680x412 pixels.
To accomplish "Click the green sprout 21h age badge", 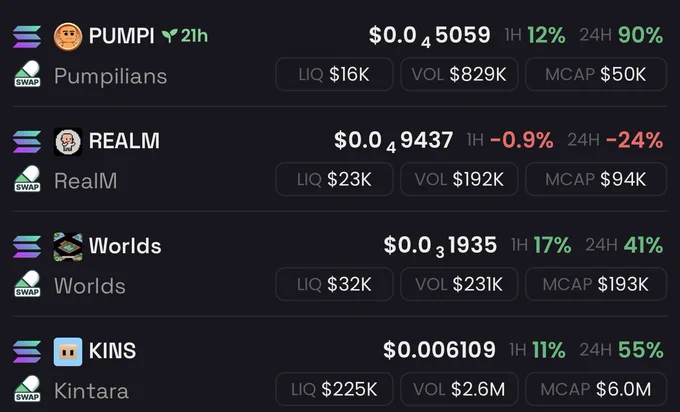I will (x=185, y=36).
